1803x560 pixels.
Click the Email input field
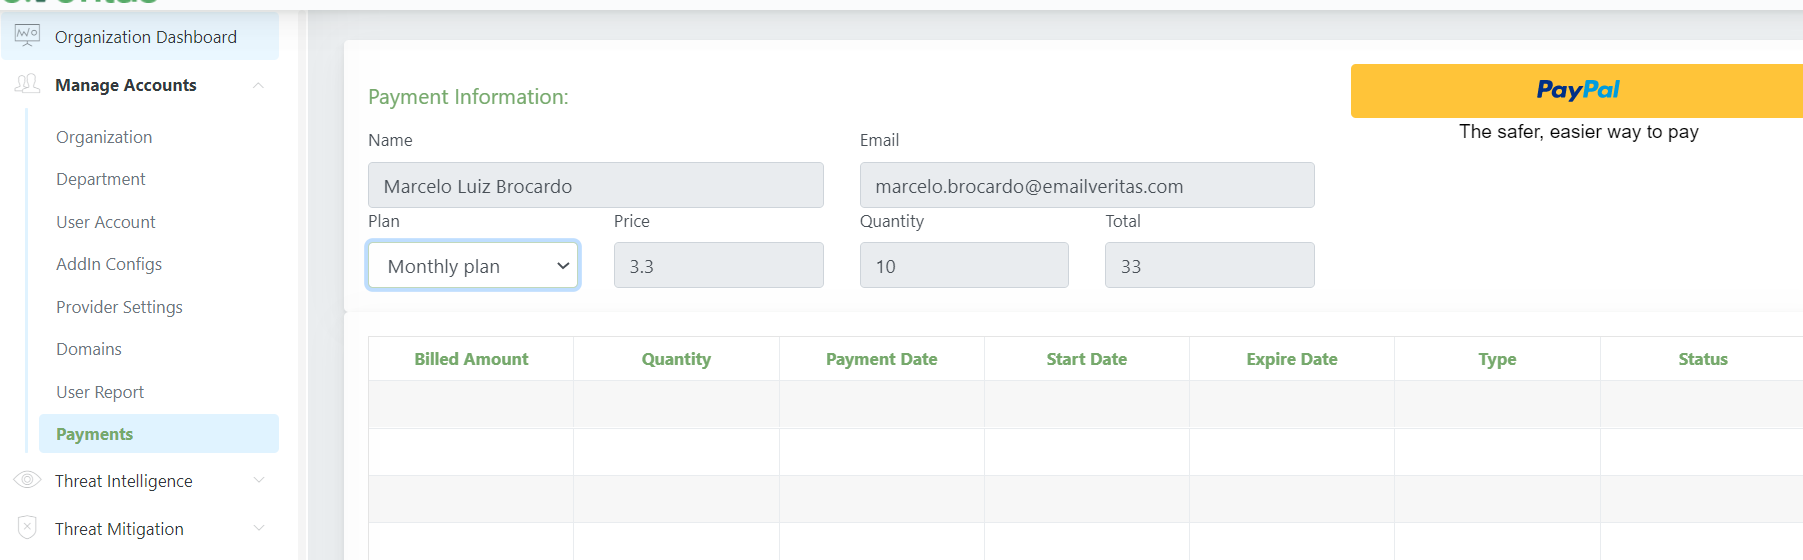click(1087, 185)
